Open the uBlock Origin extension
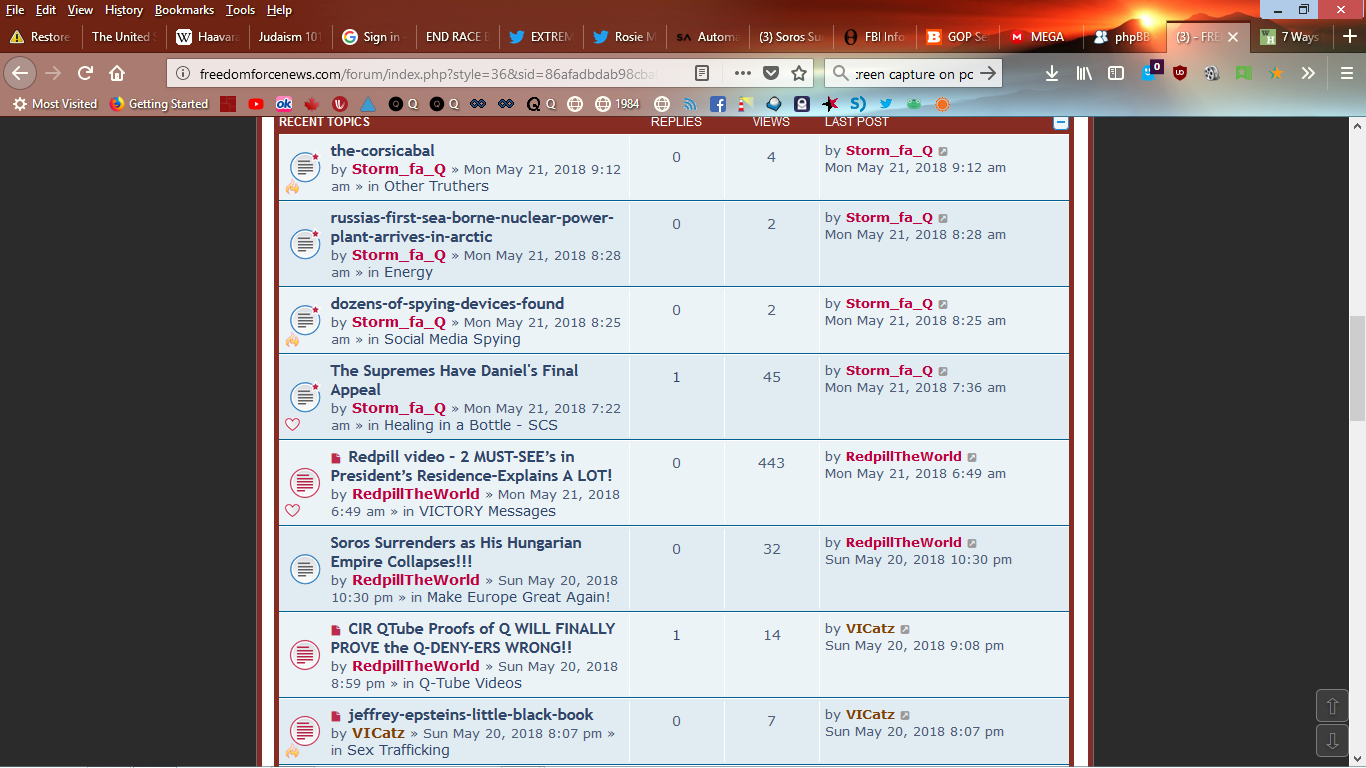 click(1180, 73)
